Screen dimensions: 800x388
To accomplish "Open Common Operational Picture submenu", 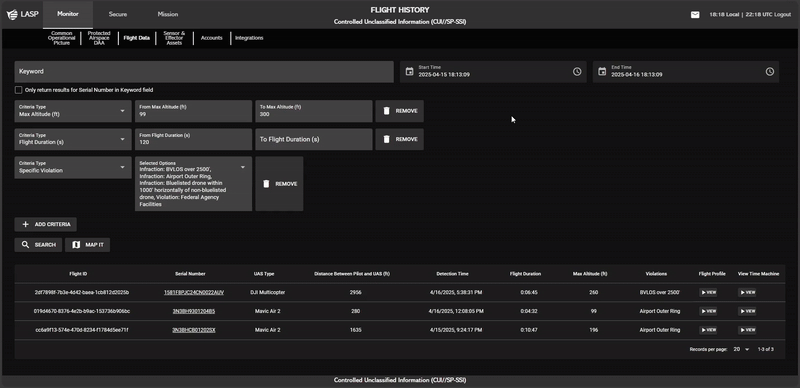I will (x=62, y=38).
